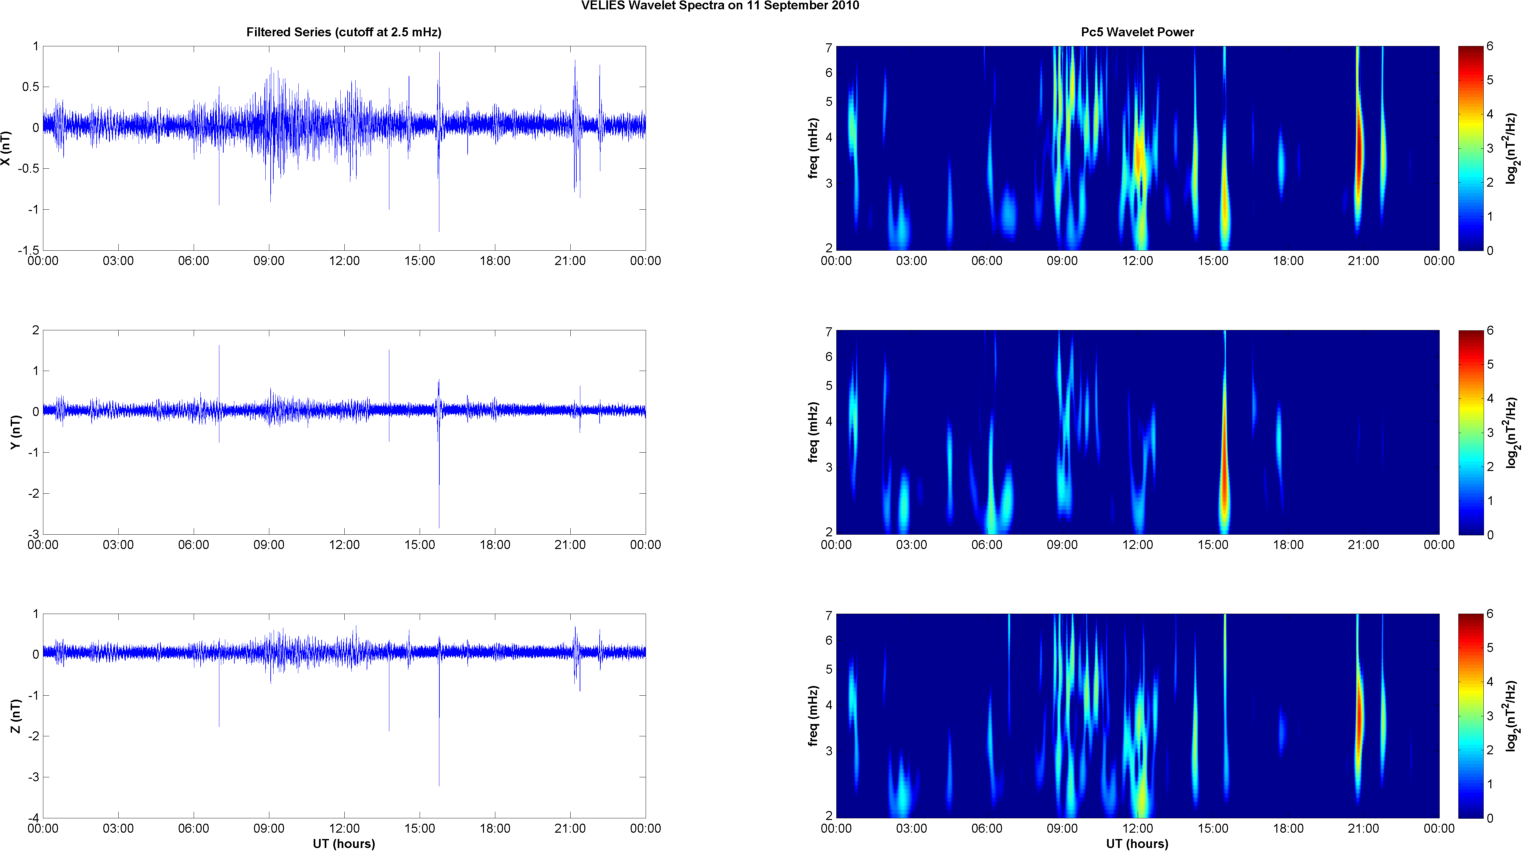Click the "0.5" tick on the X series axis
1522x851 pixels.
coord(30,87)
